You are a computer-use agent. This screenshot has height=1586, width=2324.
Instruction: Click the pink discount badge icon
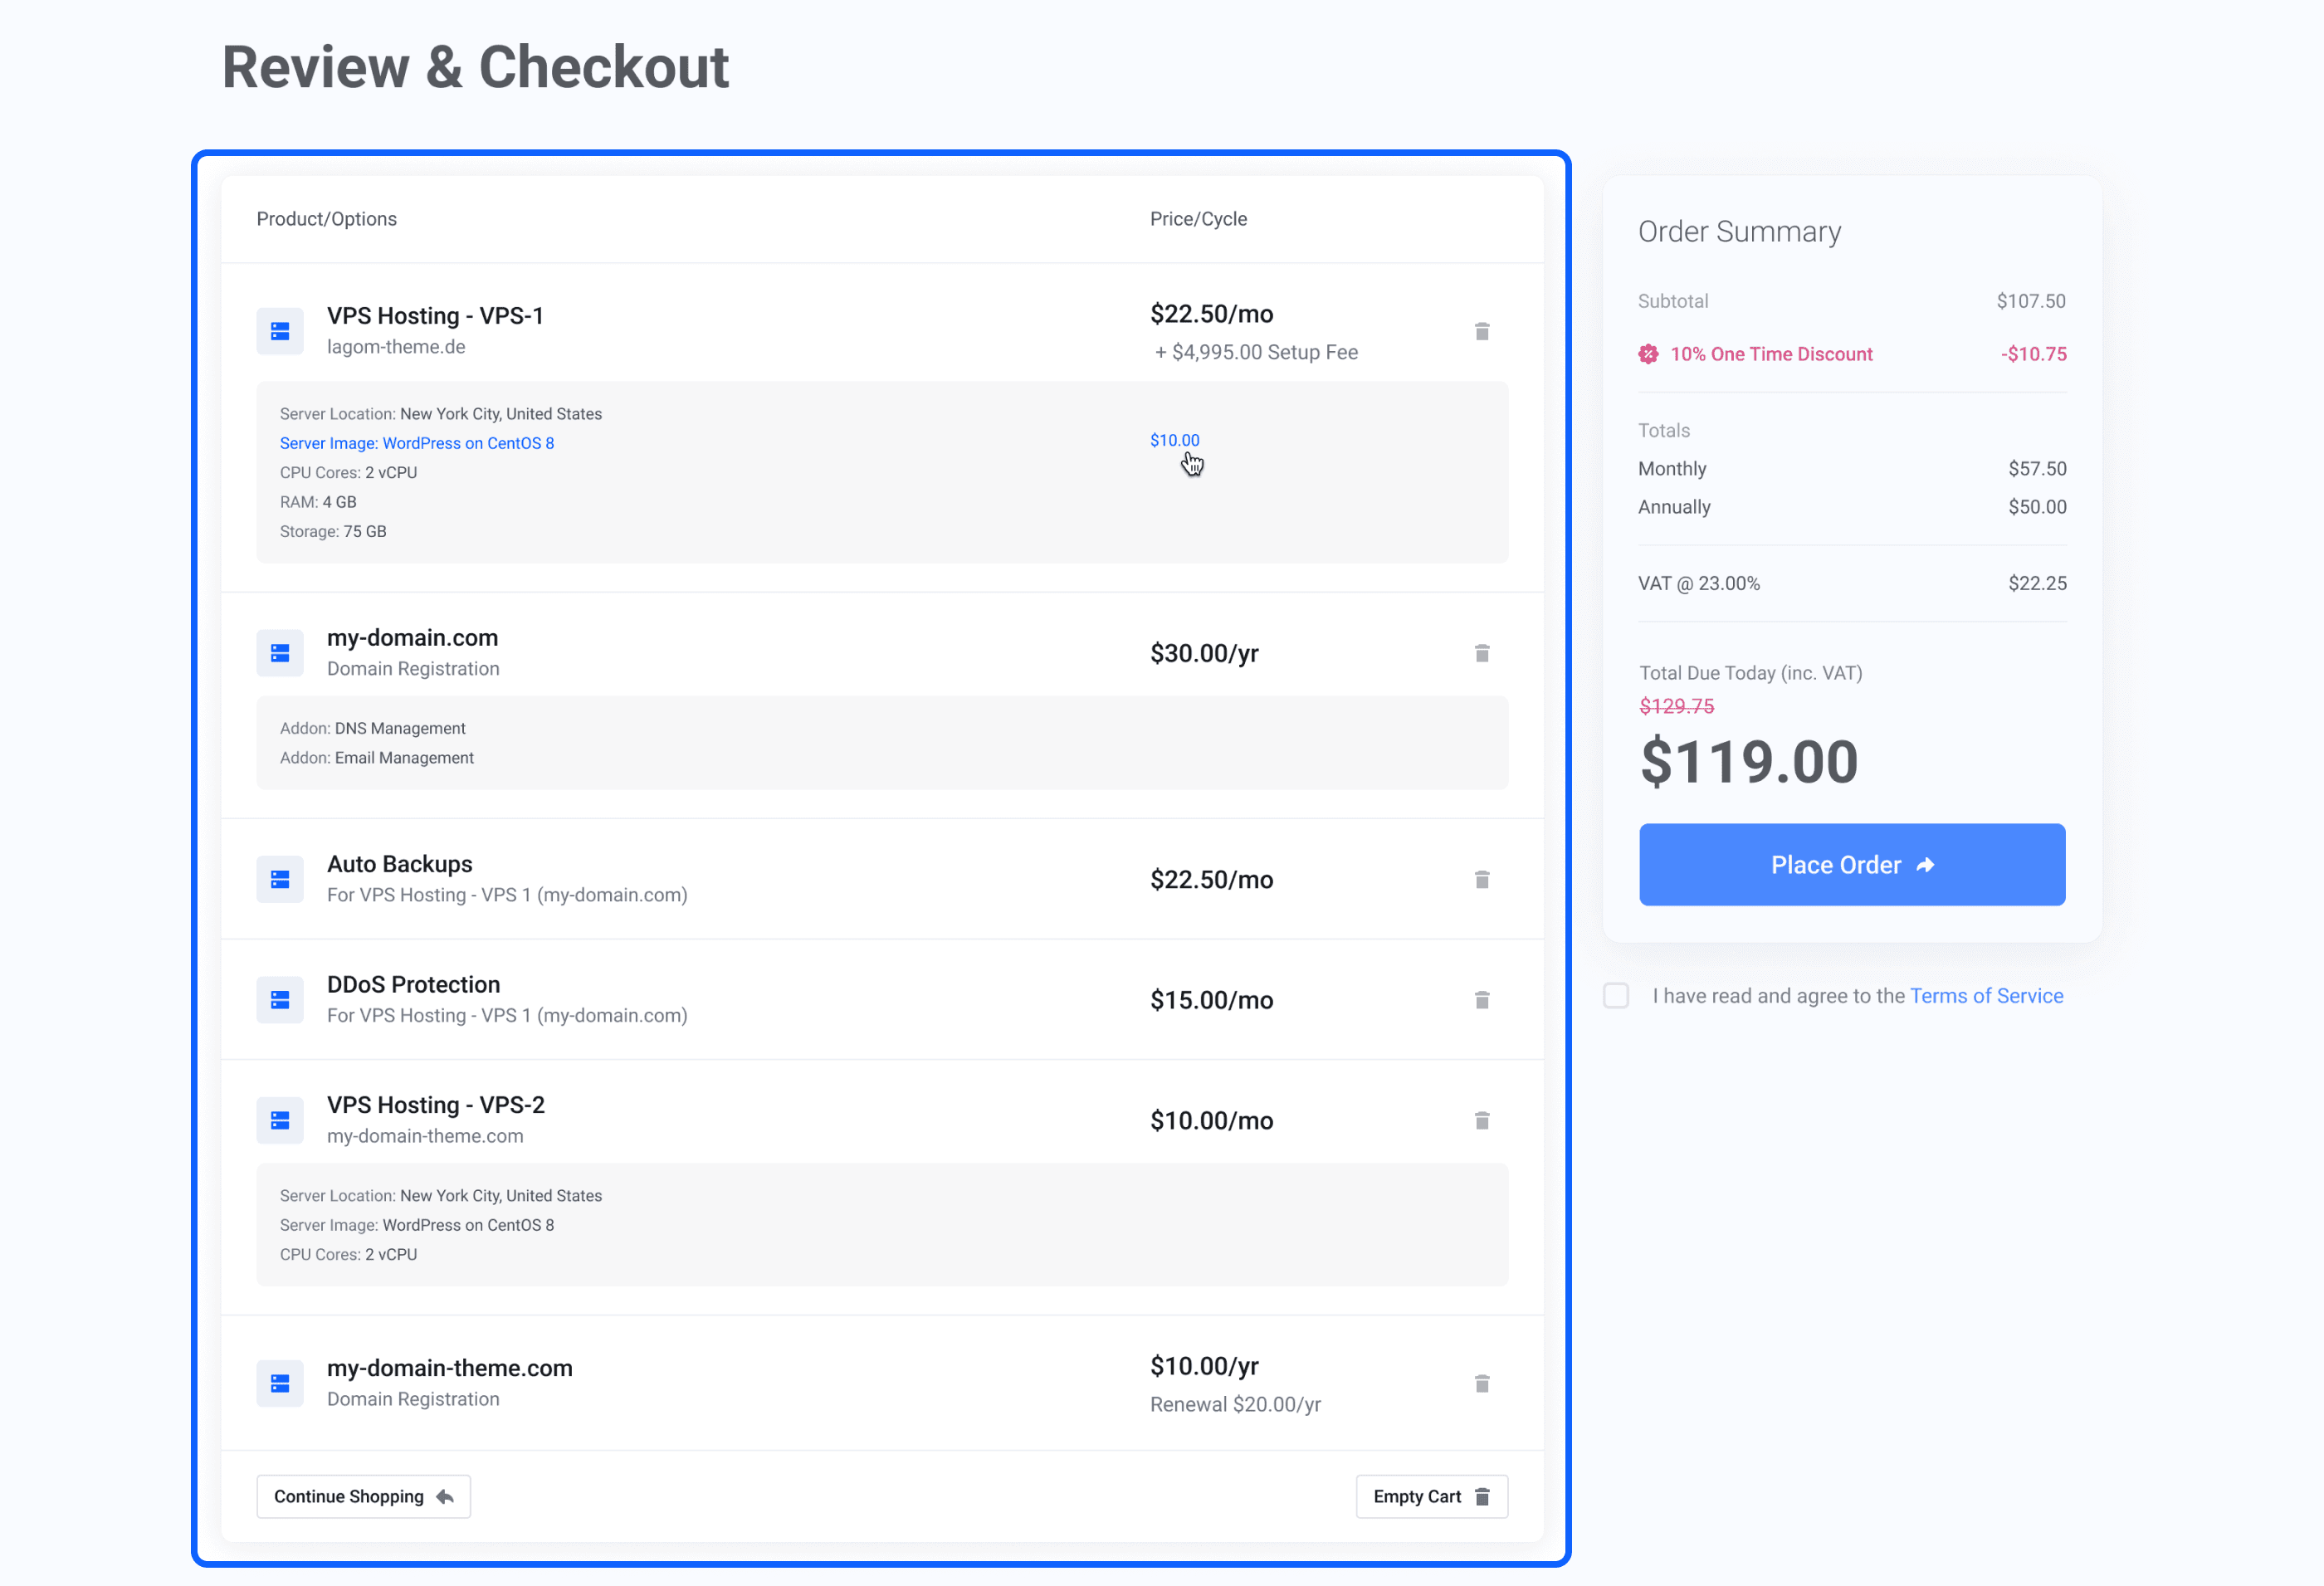[x=1648, y=354]
